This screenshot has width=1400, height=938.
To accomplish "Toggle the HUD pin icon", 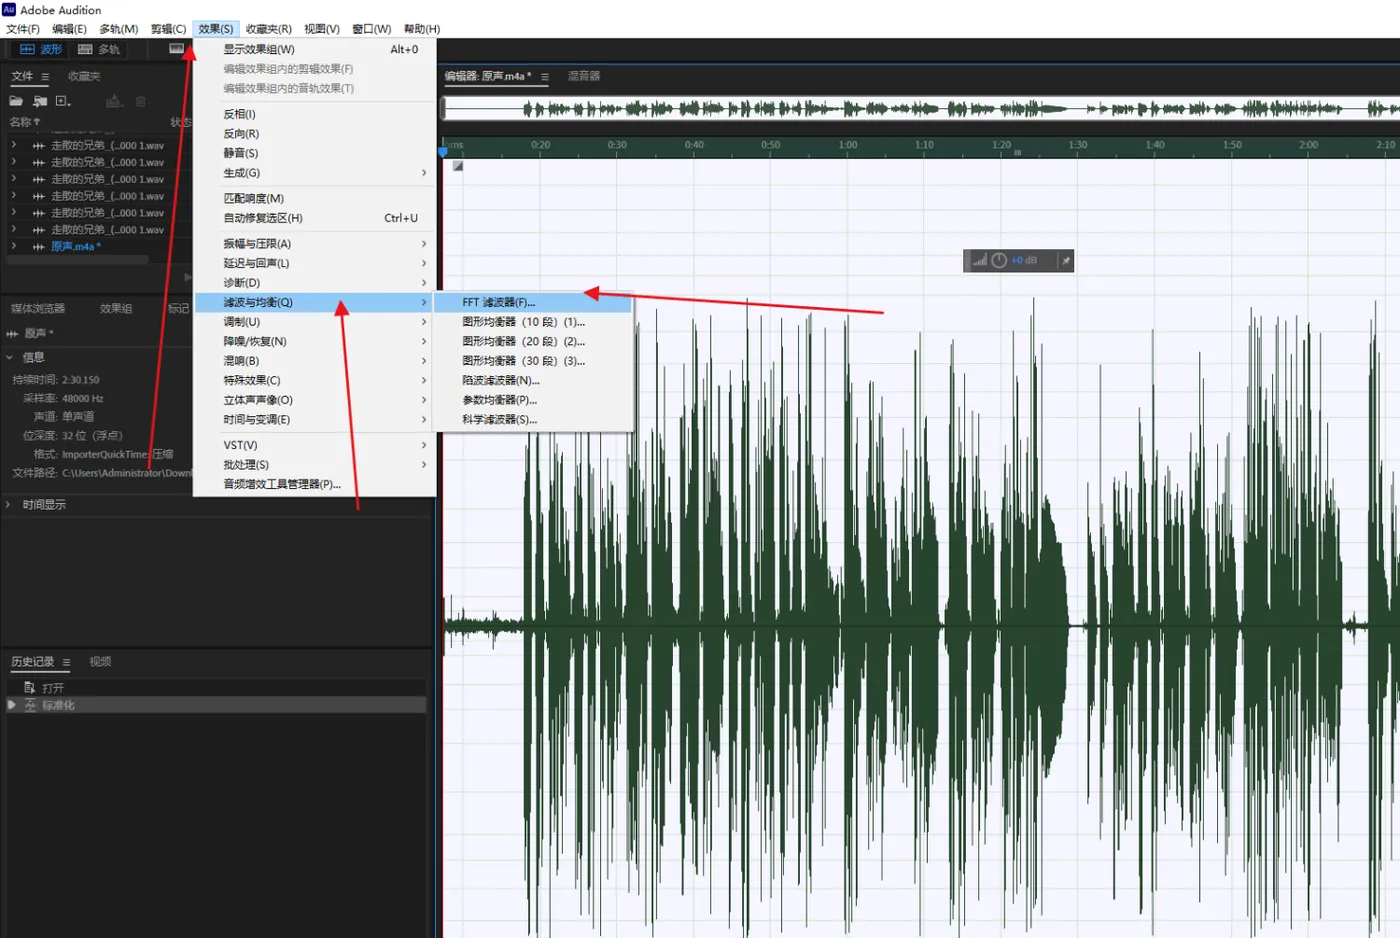I will [x=1066, y=261].
